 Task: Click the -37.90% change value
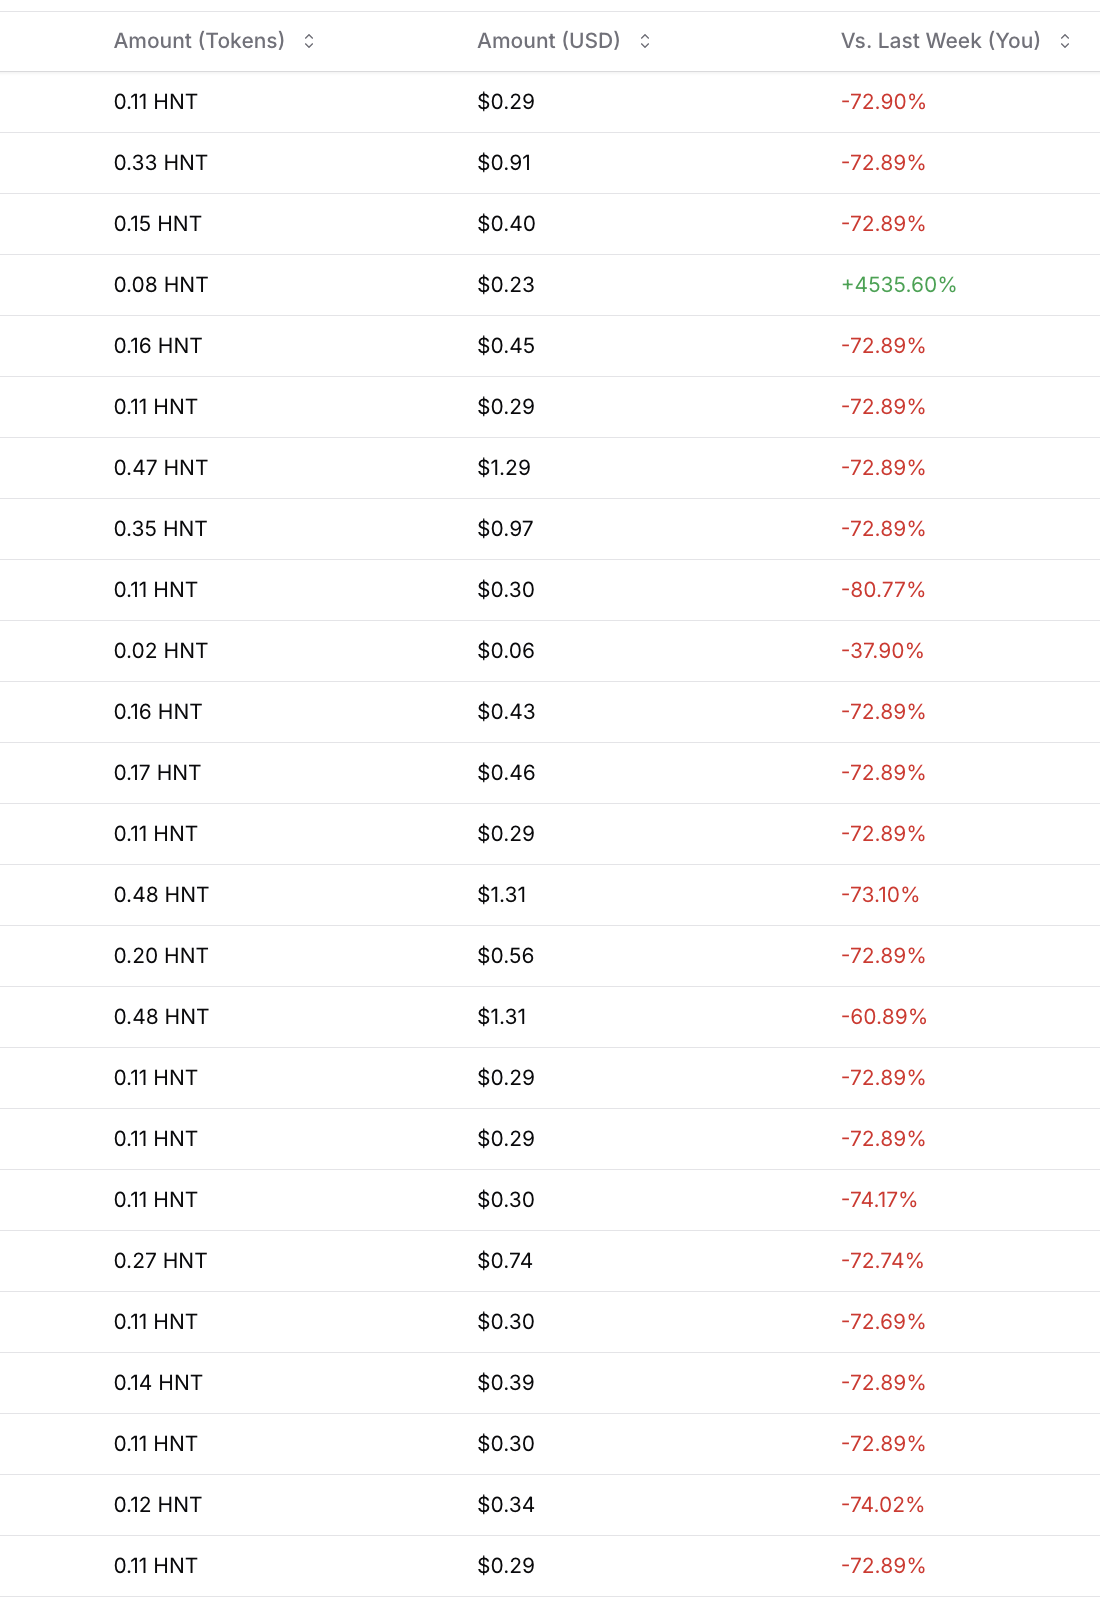pyautogui.click(x=882, y=651)
